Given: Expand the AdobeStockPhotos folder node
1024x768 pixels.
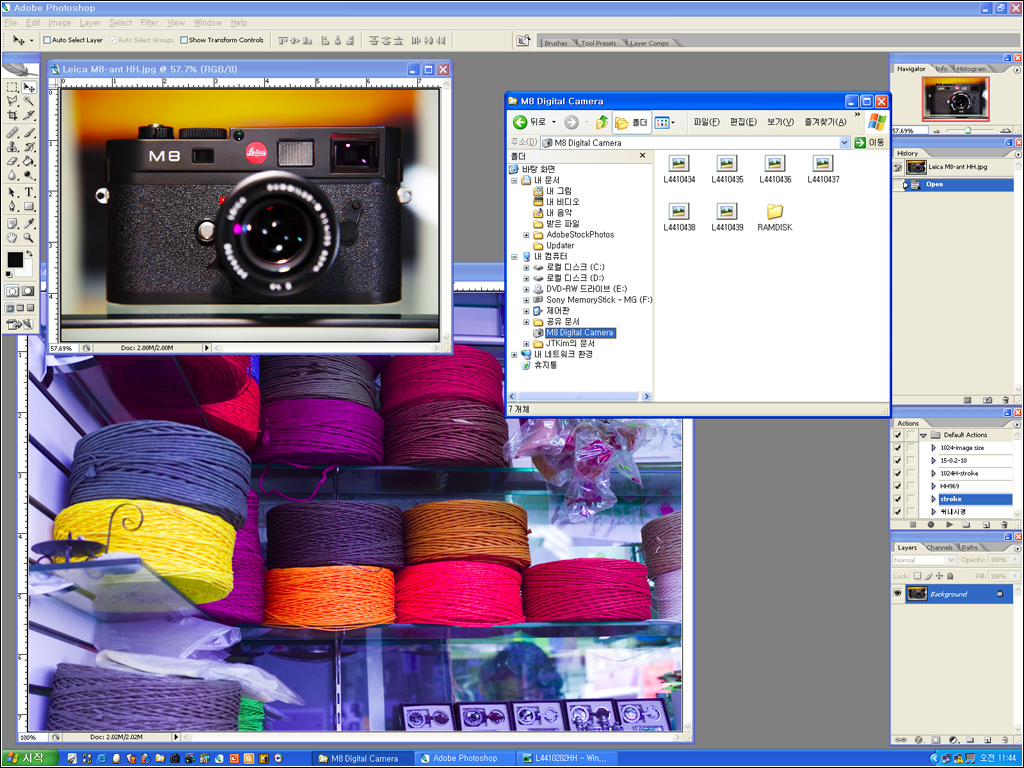Looking at the screenshot, I should point(526,234).
